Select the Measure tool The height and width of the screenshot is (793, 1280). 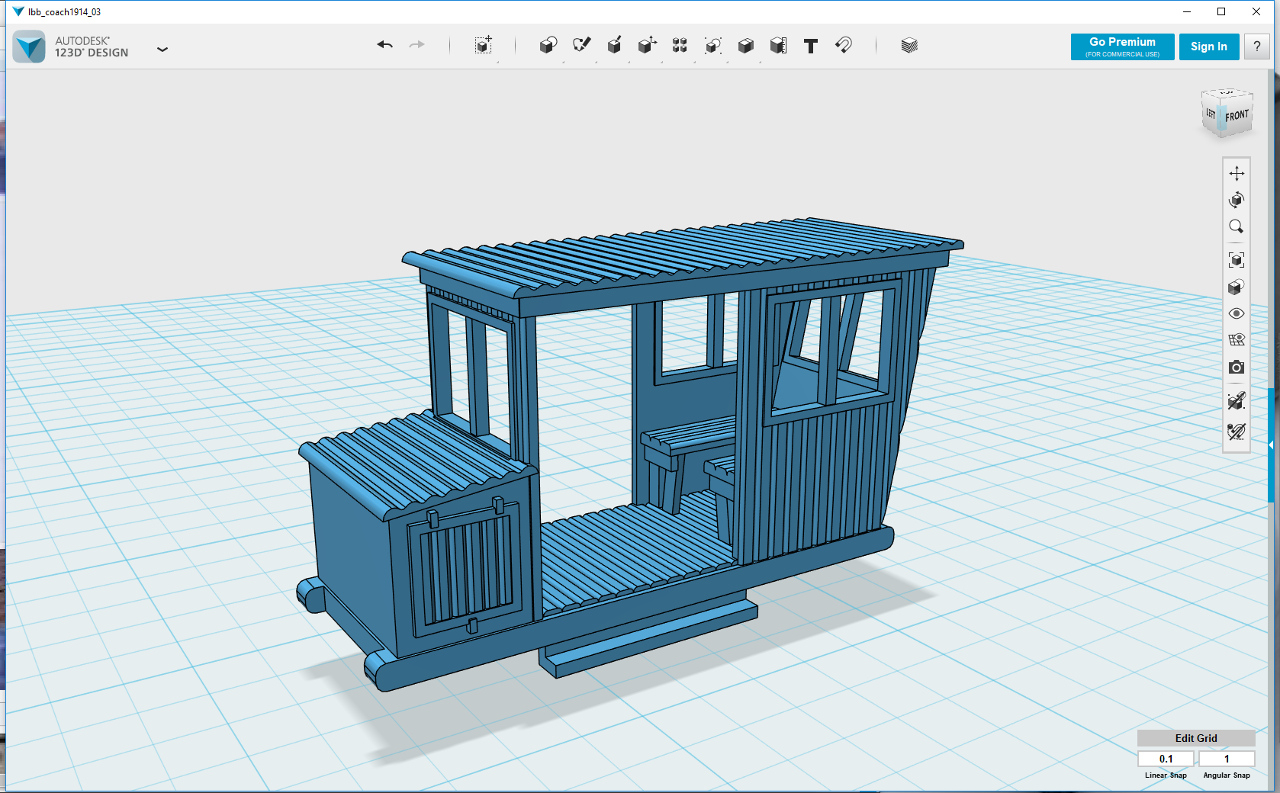click(778, 45)
